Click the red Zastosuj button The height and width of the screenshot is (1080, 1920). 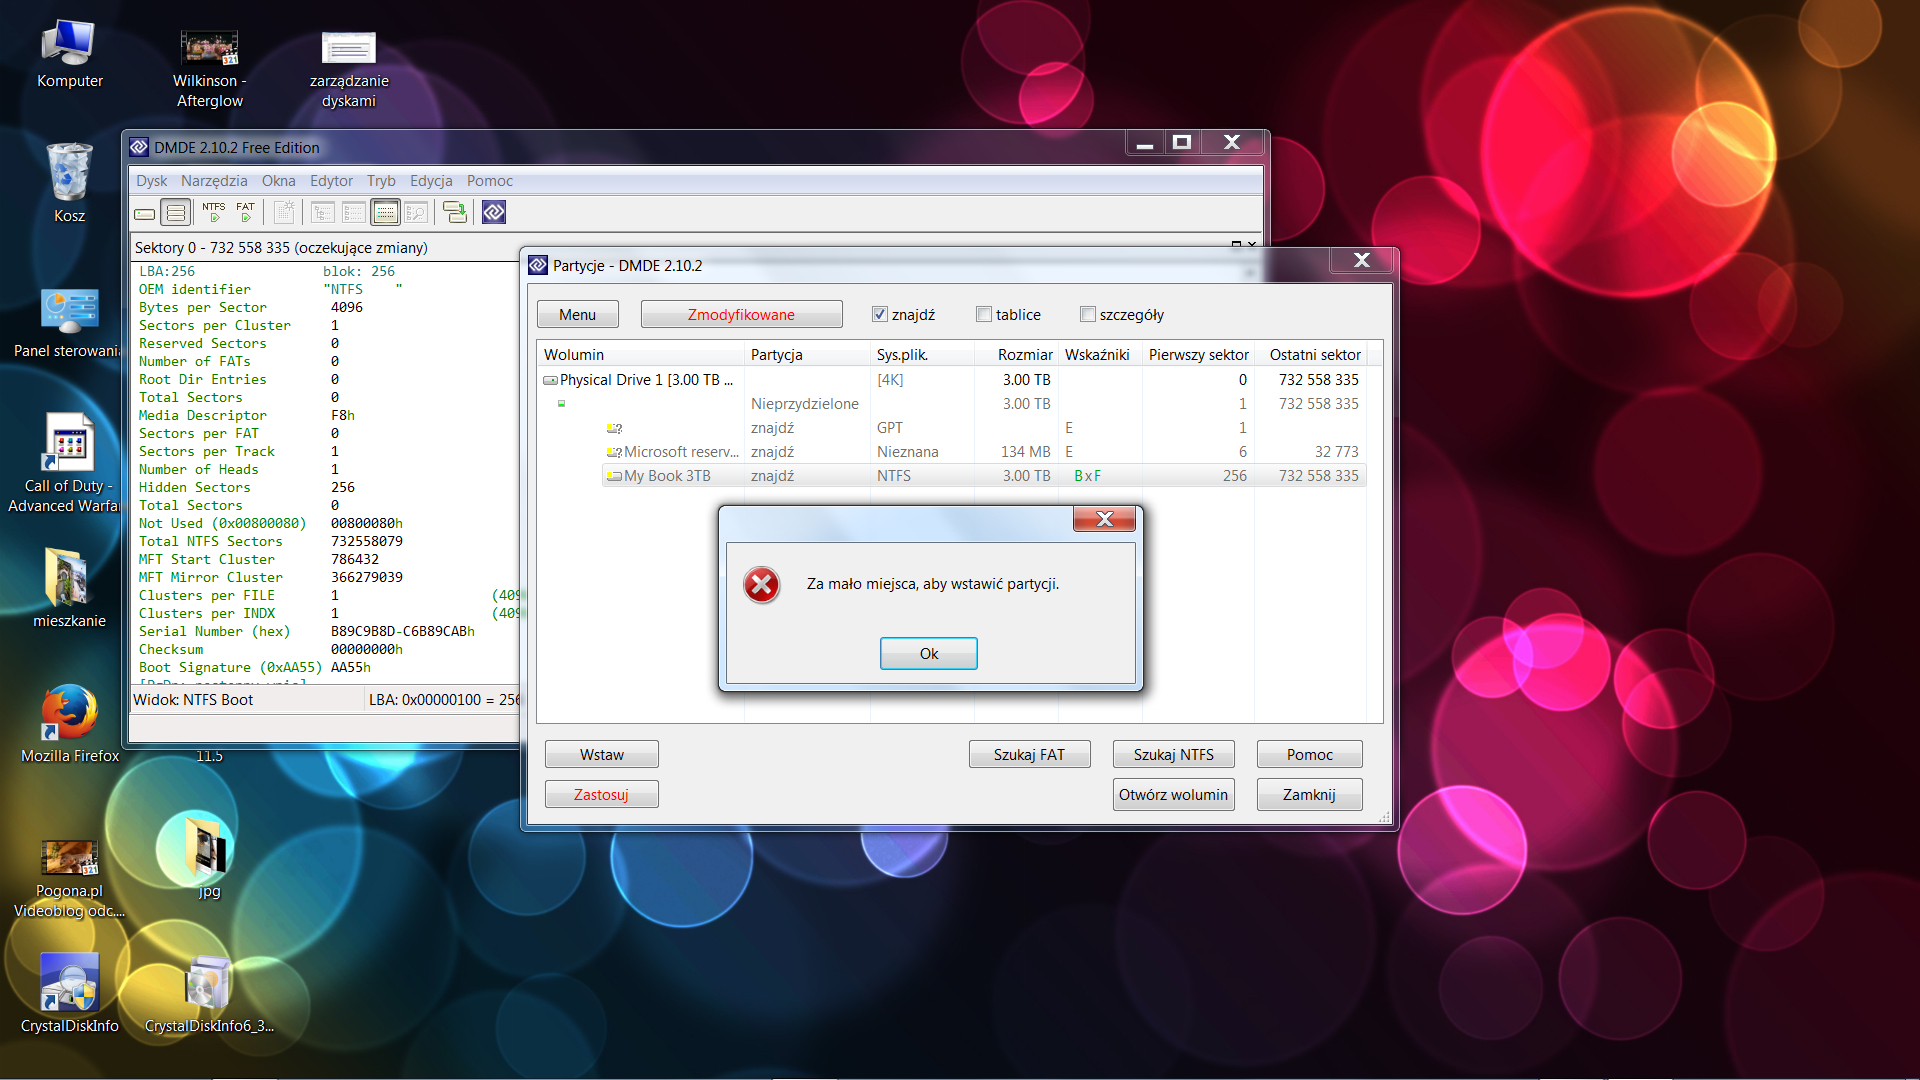tap(602, 795)
